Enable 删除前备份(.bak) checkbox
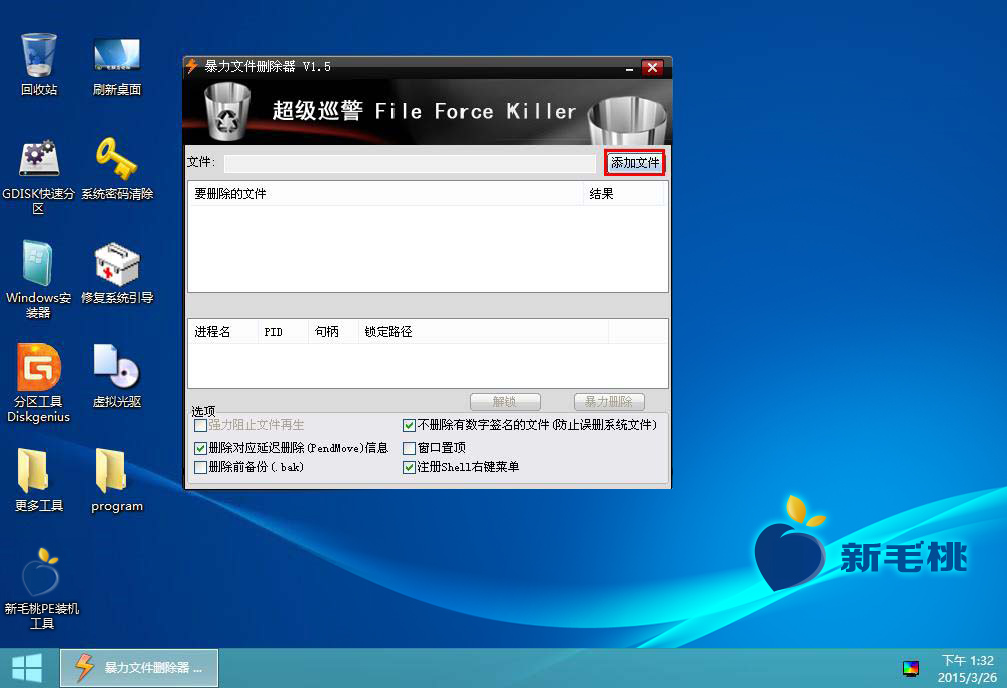 [x=200, y=467]
